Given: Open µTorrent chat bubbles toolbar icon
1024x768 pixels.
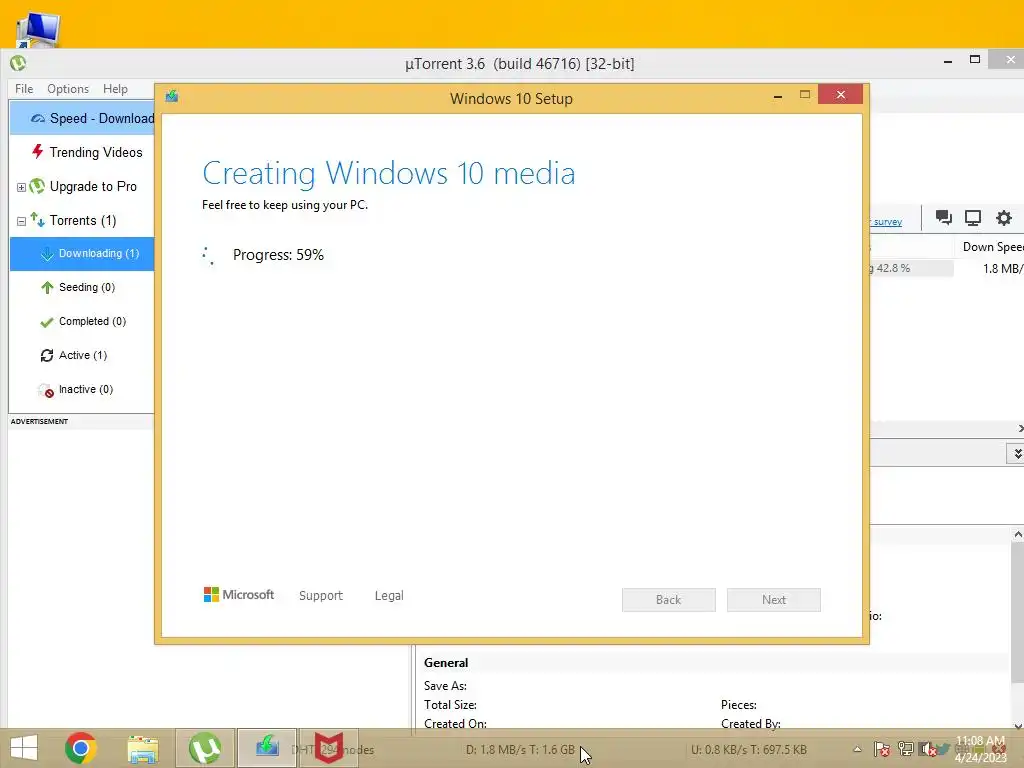Looking at the screenshot, I should pos(943,217).
